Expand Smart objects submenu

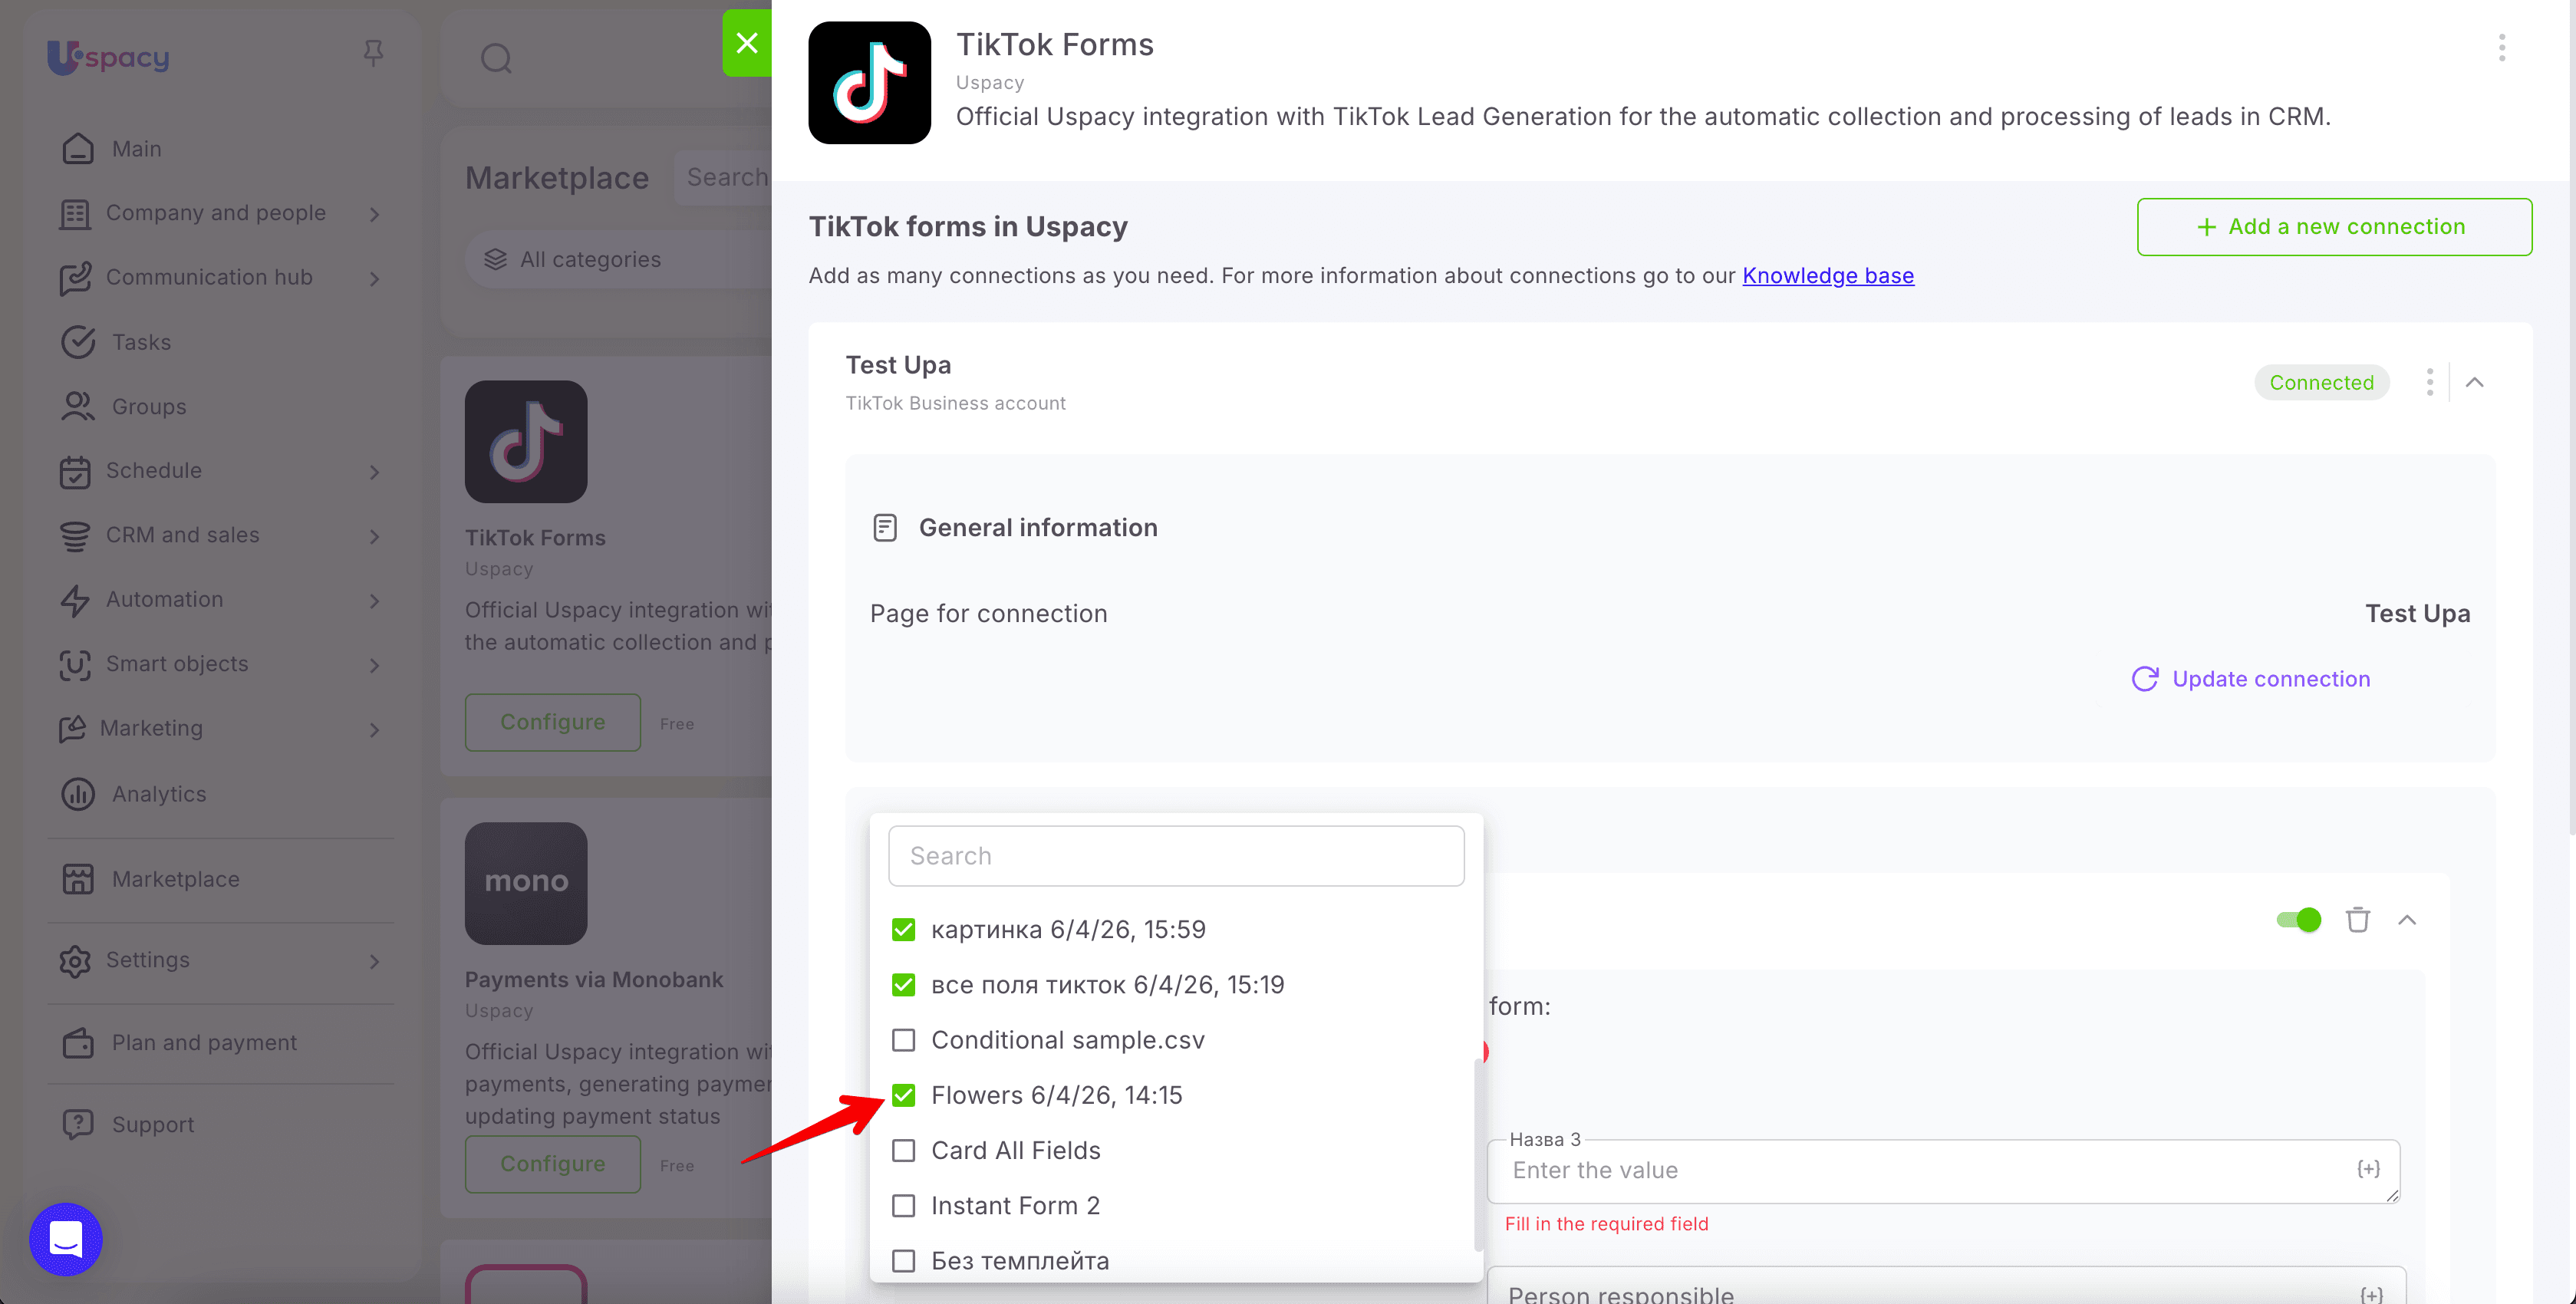[x=375, y=665]
